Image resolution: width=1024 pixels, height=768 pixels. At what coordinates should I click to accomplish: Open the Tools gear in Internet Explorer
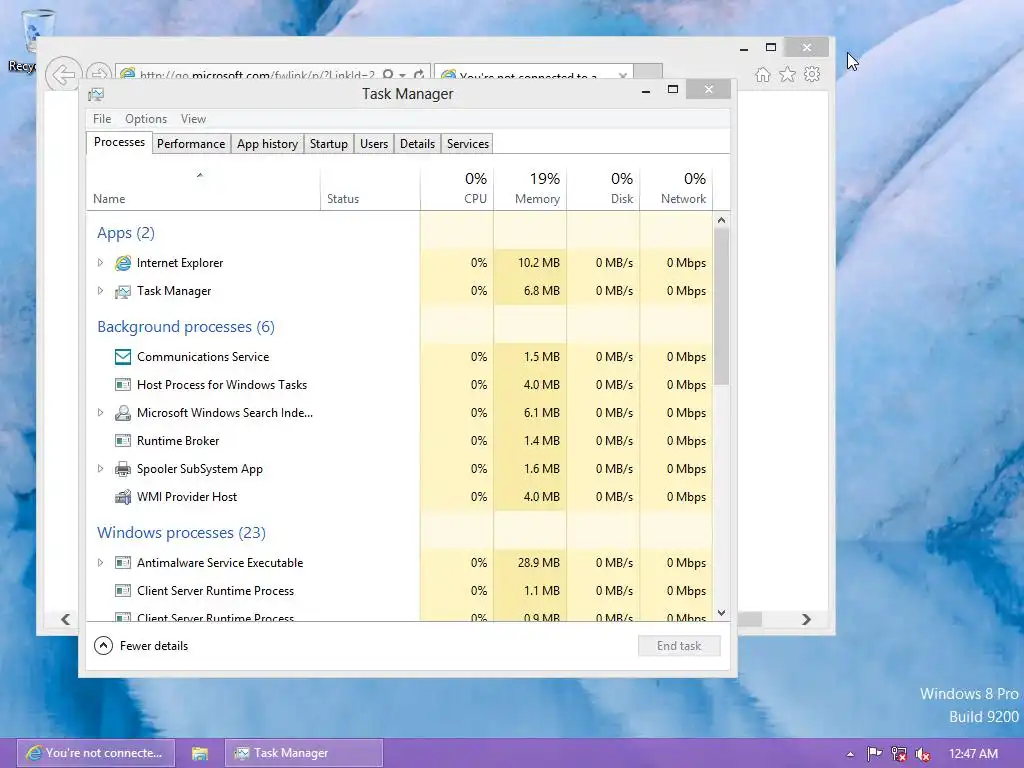812,74
